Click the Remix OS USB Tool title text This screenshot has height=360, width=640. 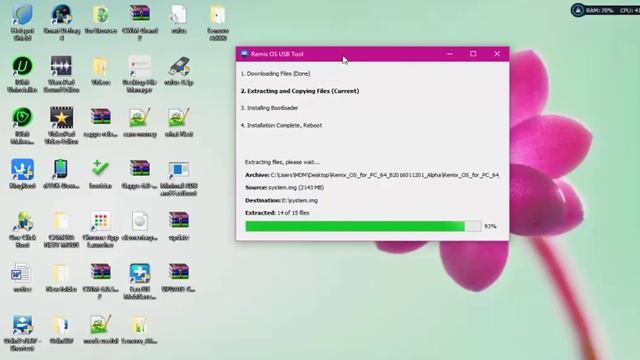(277, 54)
